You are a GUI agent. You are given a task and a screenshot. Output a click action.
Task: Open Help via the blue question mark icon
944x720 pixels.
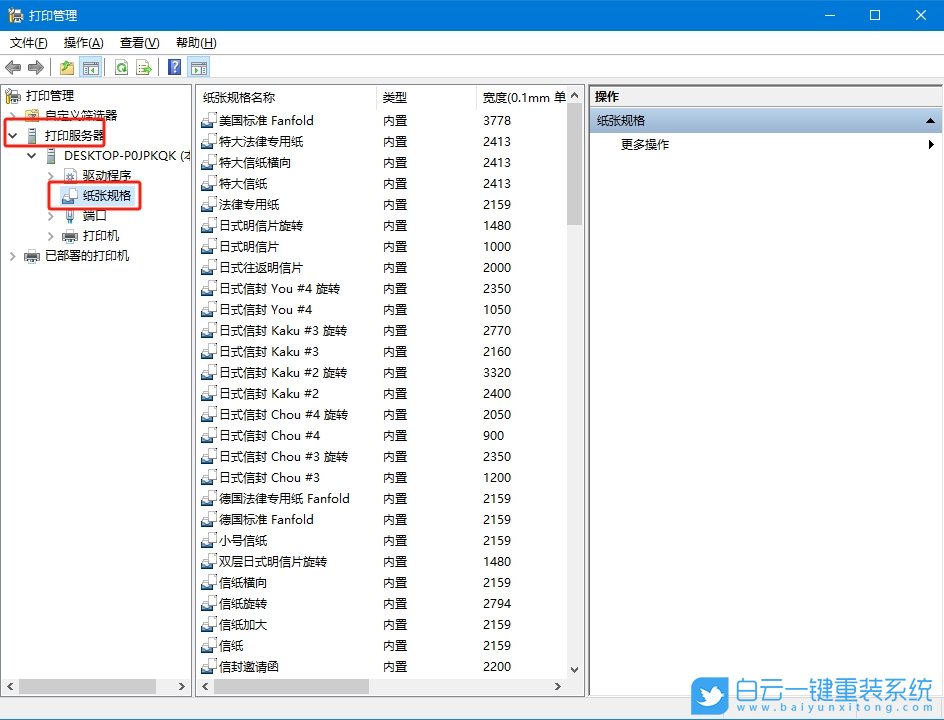click(172, 67)
